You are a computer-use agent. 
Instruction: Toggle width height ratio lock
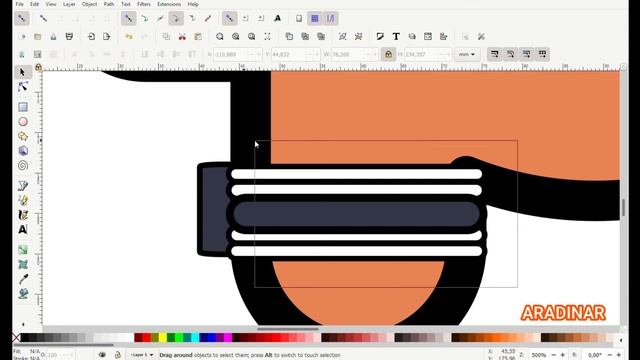(x=388, y=54)
